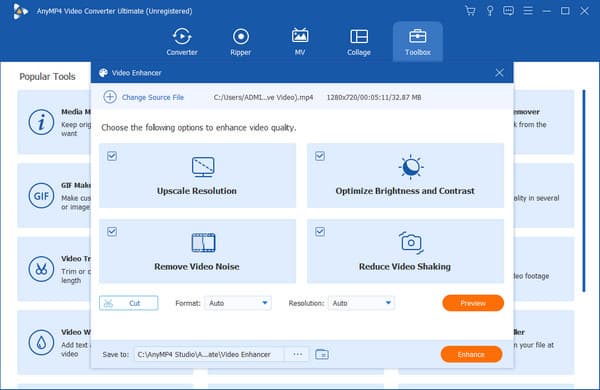600x390 pixels.
Task: Click the 1280x720 file info text
Action: pyautogui.click(x=374, y=97)
